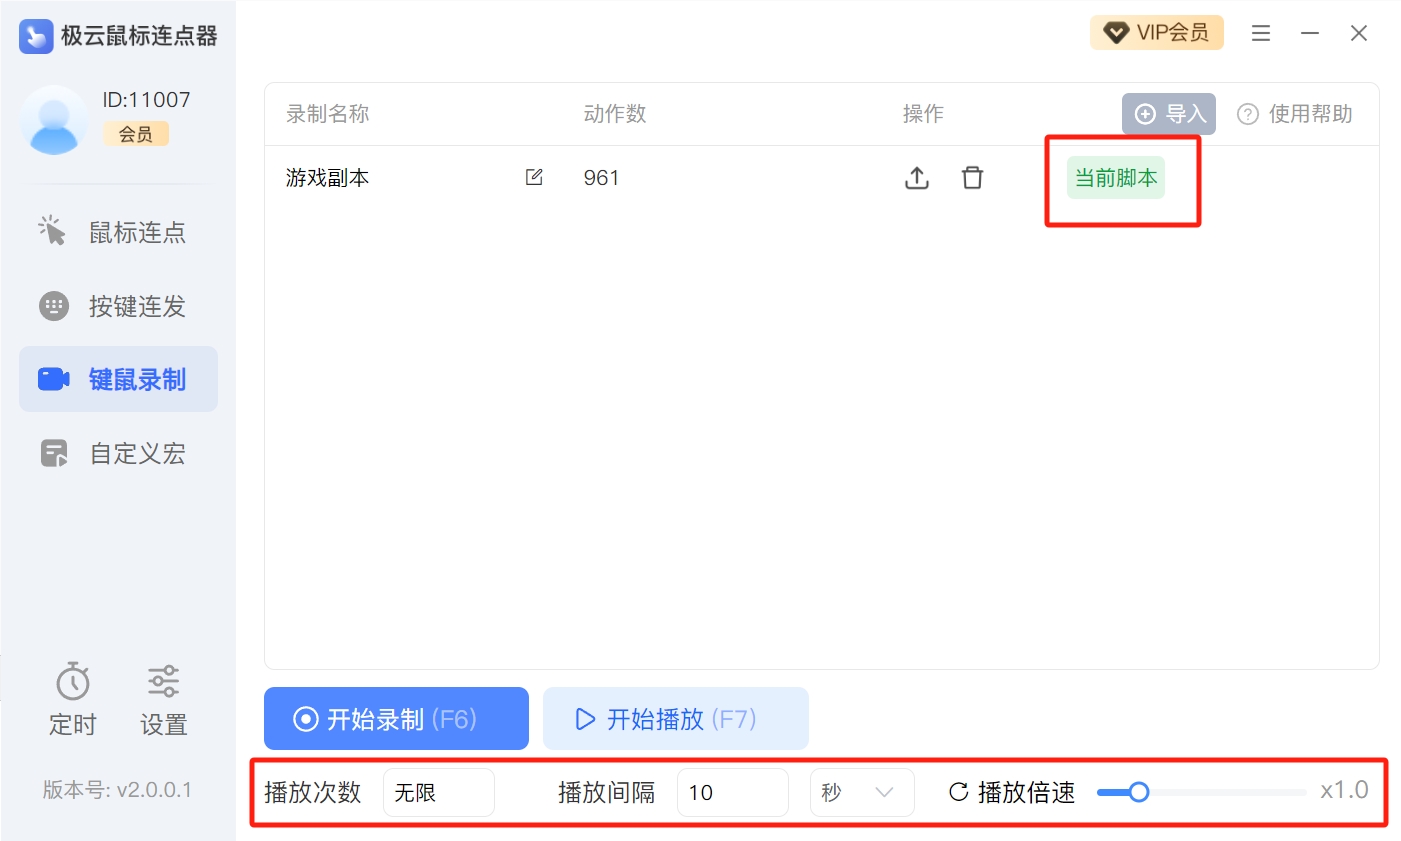This screenshot has height=841, width=1401.
Task: Click the reset 播放倍速 circular arrow icon
Action: (x=958, y=792)
